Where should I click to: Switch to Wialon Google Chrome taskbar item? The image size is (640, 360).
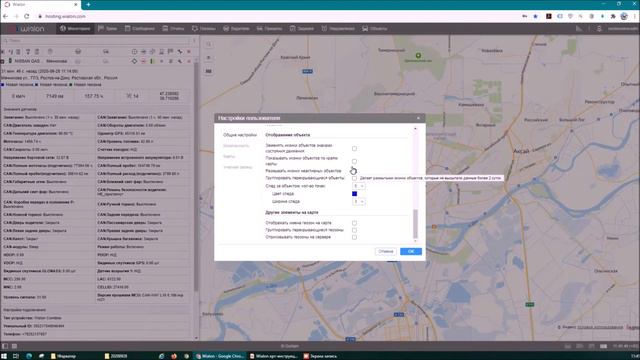point(220,356)
